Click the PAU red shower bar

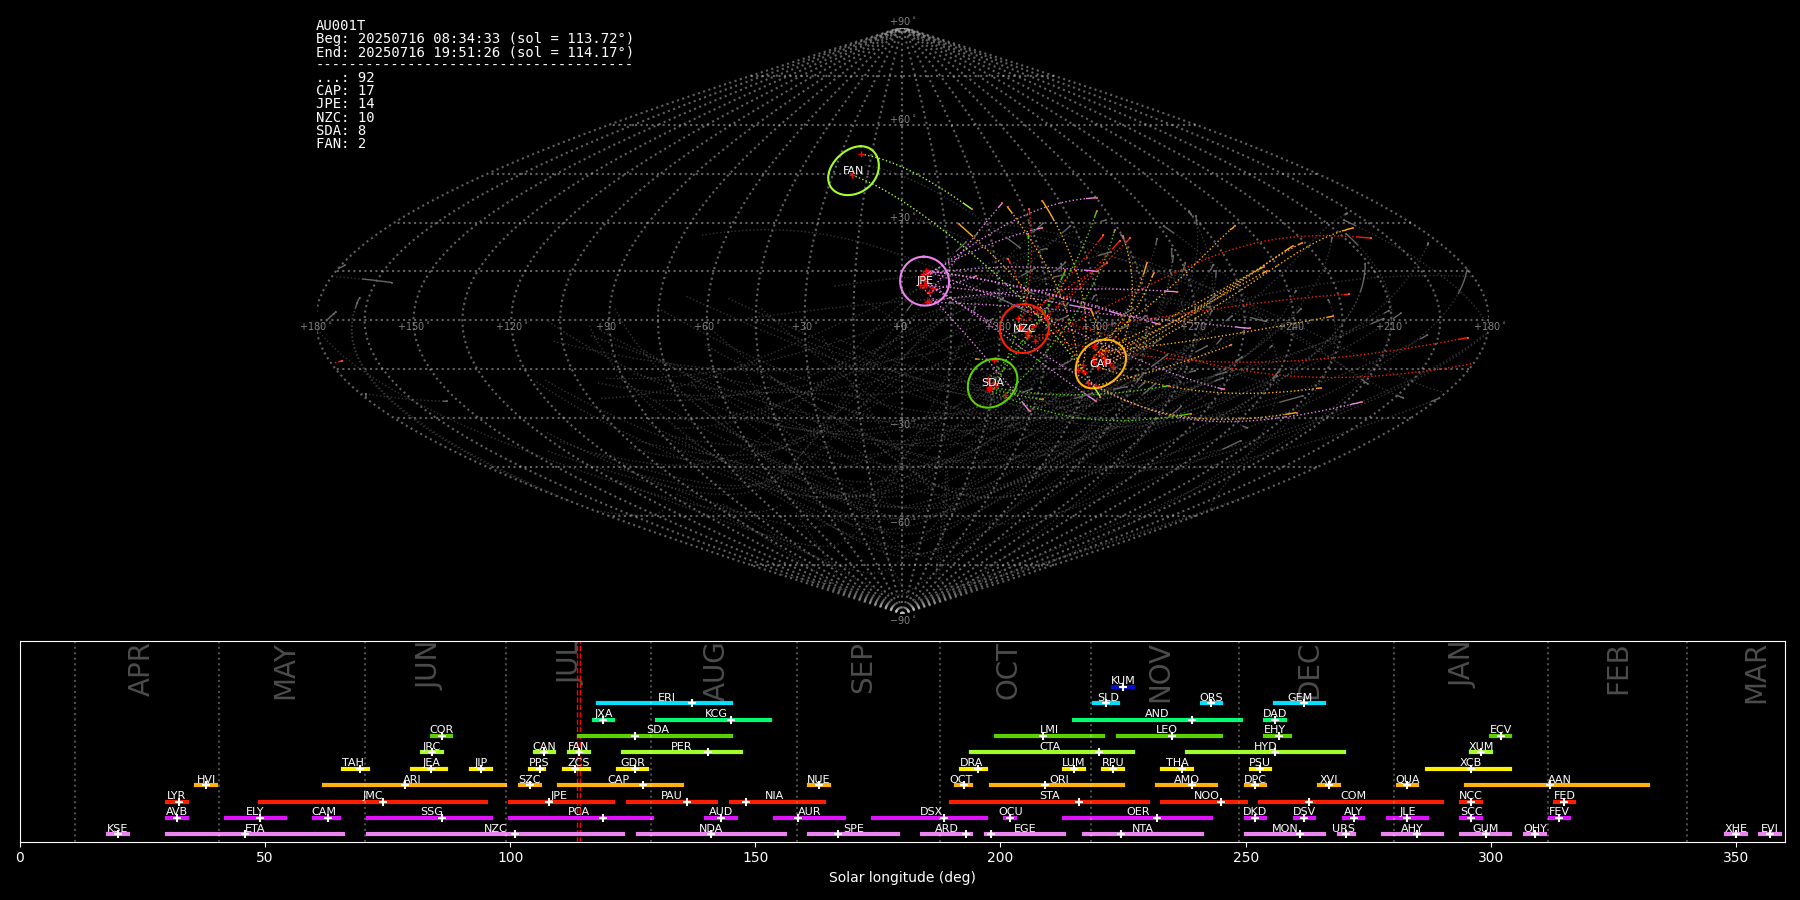[x=672, y=802]
